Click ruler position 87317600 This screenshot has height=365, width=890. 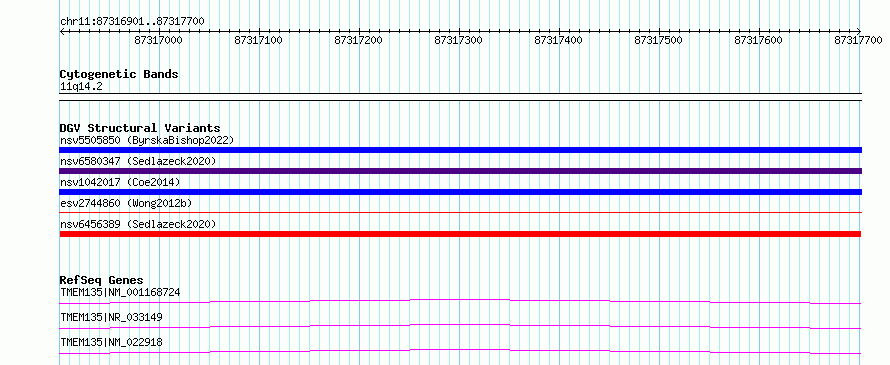(758, 40)
